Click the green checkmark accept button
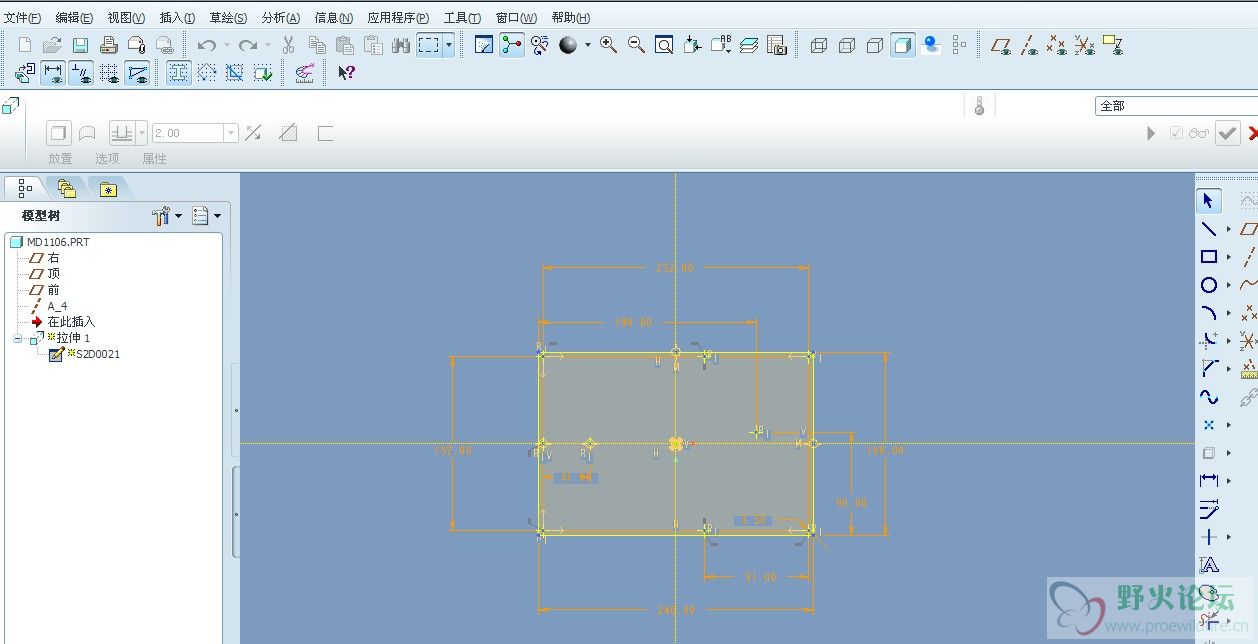This screenshot has width=1258, height=644. pos(1227,133)
